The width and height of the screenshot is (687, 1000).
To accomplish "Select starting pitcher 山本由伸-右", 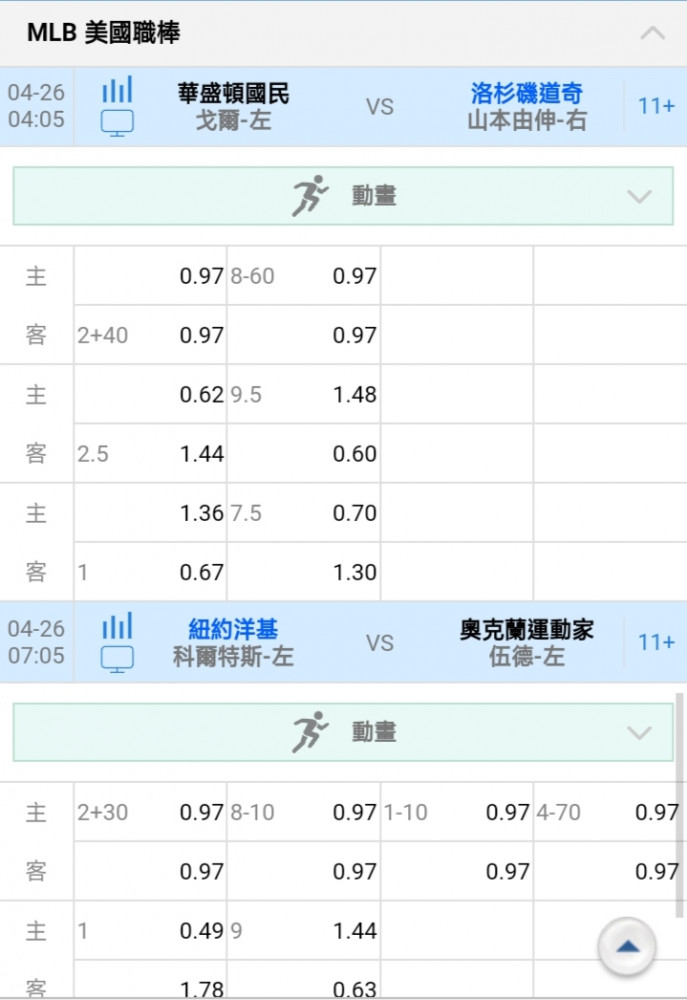I will [x=526, y=121].
